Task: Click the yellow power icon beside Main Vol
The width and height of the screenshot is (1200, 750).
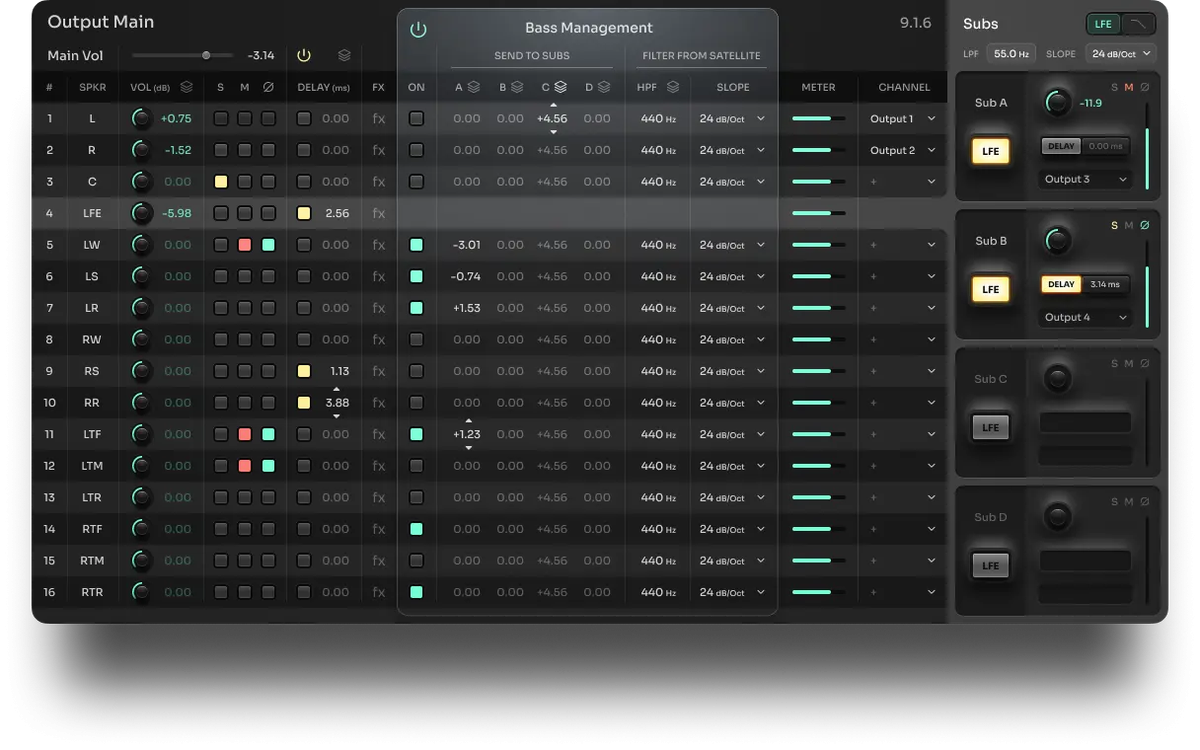Action: pos(304,56)
